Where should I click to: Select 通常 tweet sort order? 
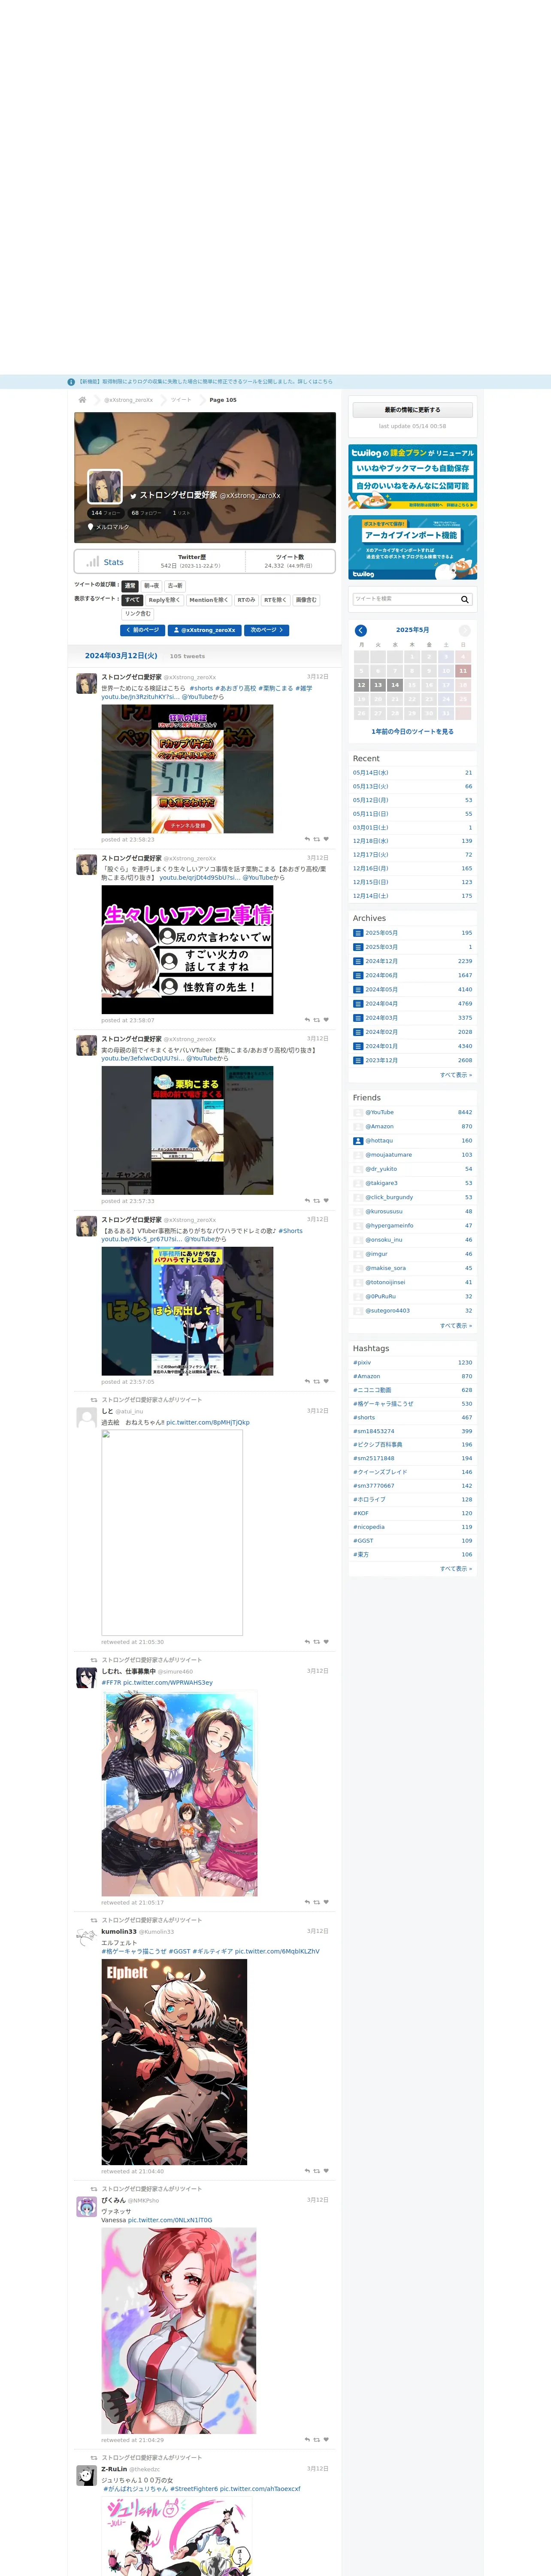click(130, 586)
